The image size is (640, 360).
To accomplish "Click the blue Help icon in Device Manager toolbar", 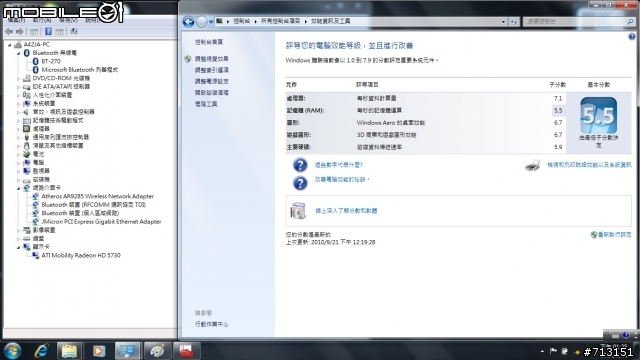I will (x=48, y=31).
